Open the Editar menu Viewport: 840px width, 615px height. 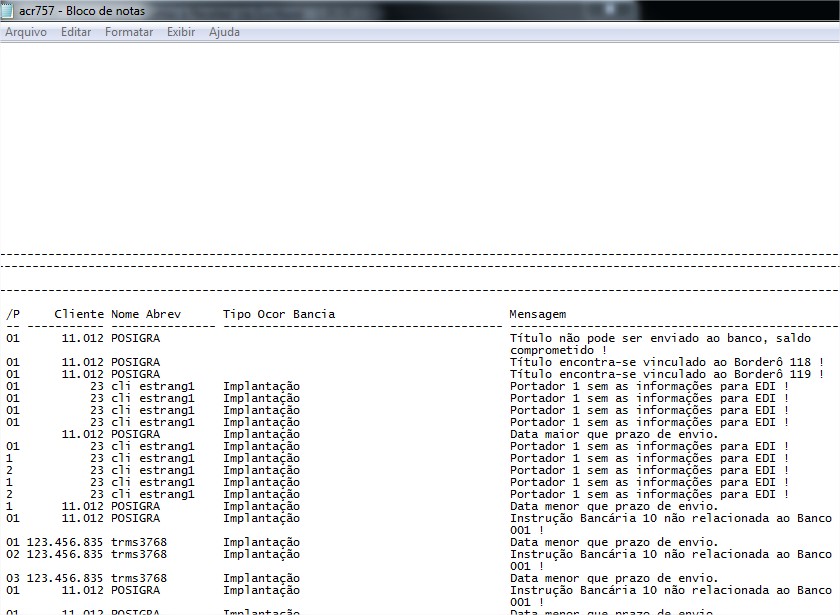76,32
